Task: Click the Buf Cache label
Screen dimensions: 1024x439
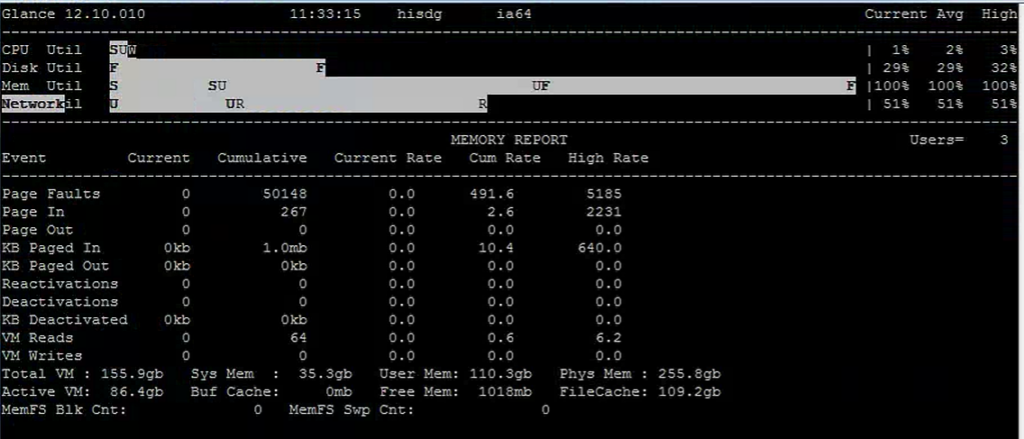Action: 235,392
